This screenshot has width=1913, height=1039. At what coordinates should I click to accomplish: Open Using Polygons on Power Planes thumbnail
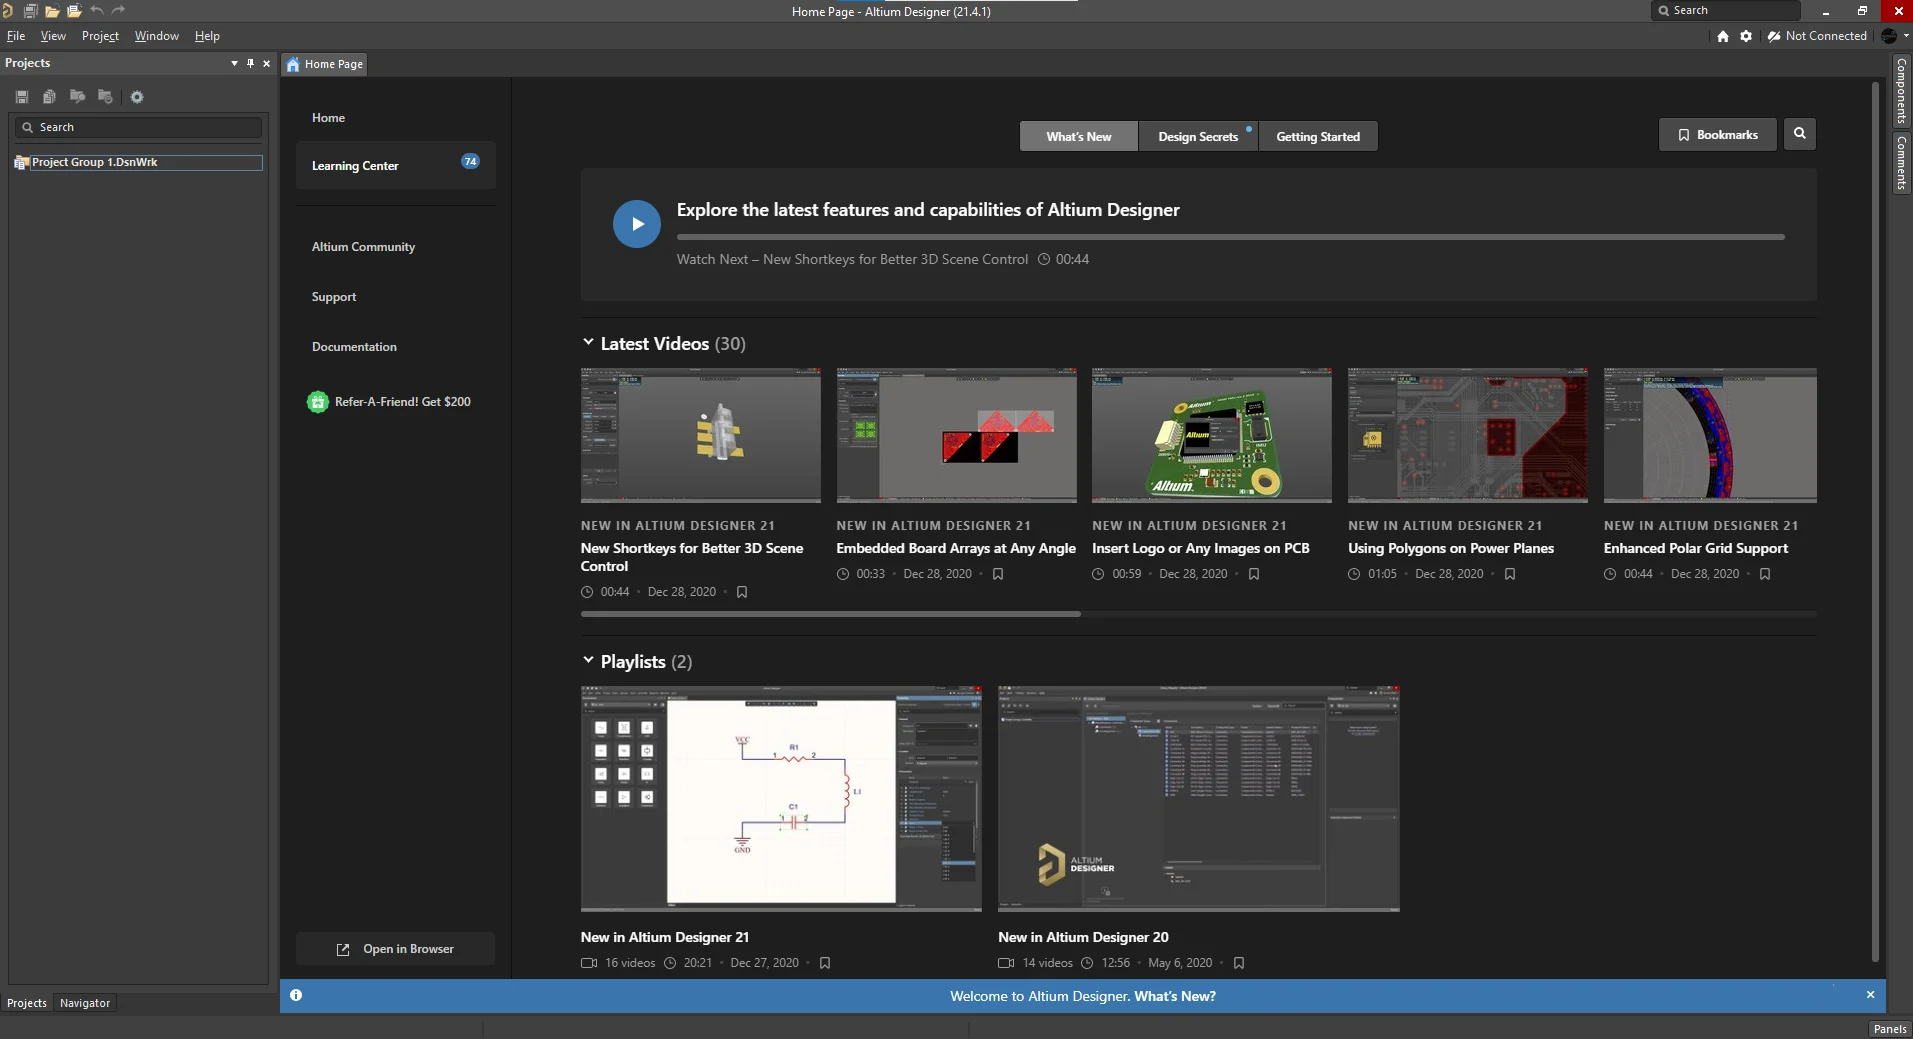[1468, 435]
